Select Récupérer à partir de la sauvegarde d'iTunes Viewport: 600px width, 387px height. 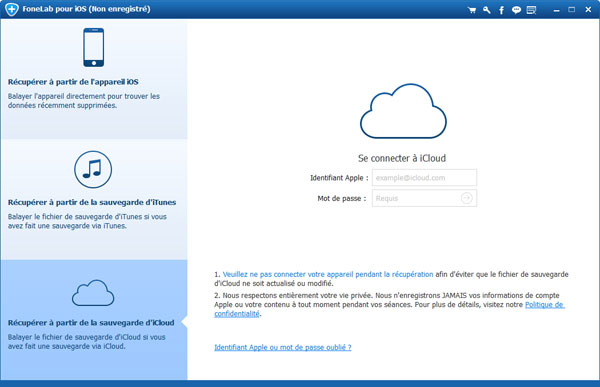[x=92, y=202]
